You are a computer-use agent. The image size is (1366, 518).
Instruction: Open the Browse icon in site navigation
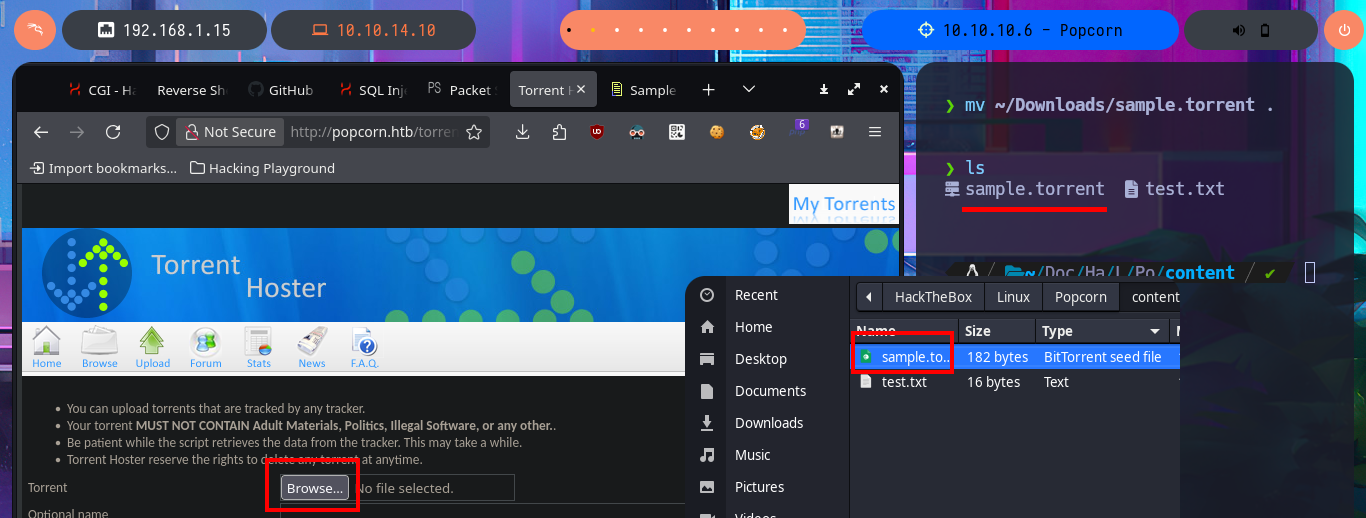(100, 348)
